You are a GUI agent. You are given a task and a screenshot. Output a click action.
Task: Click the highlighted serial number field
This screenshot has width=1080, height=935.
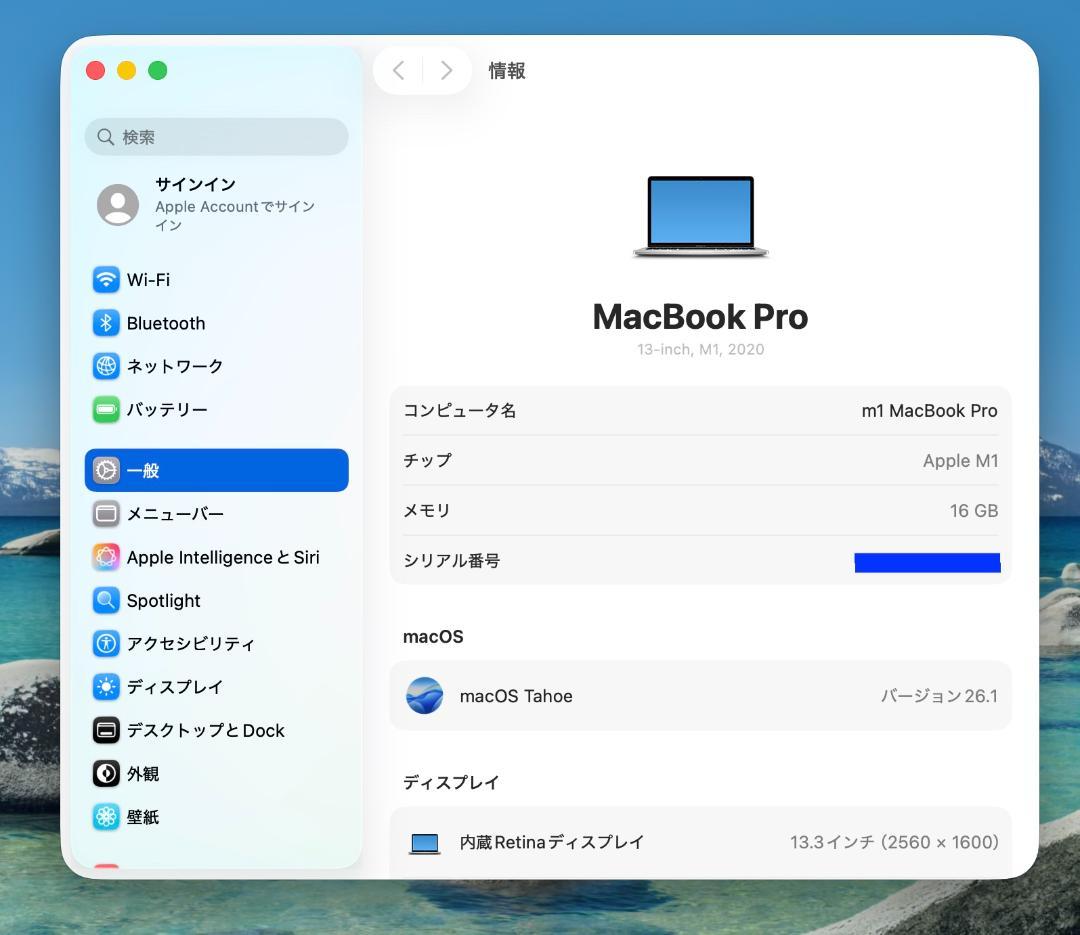[926, 561]
